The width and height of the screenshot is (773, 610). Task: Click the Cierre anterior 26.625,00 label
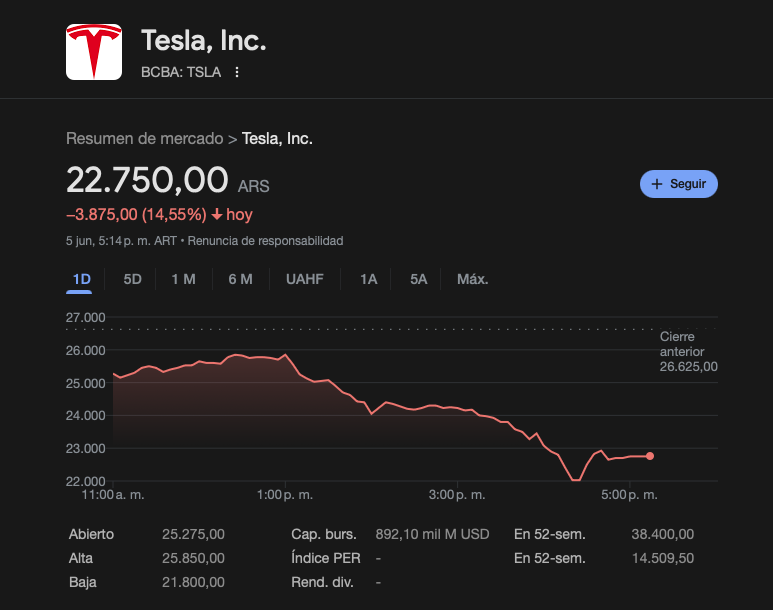click(688, 352)
